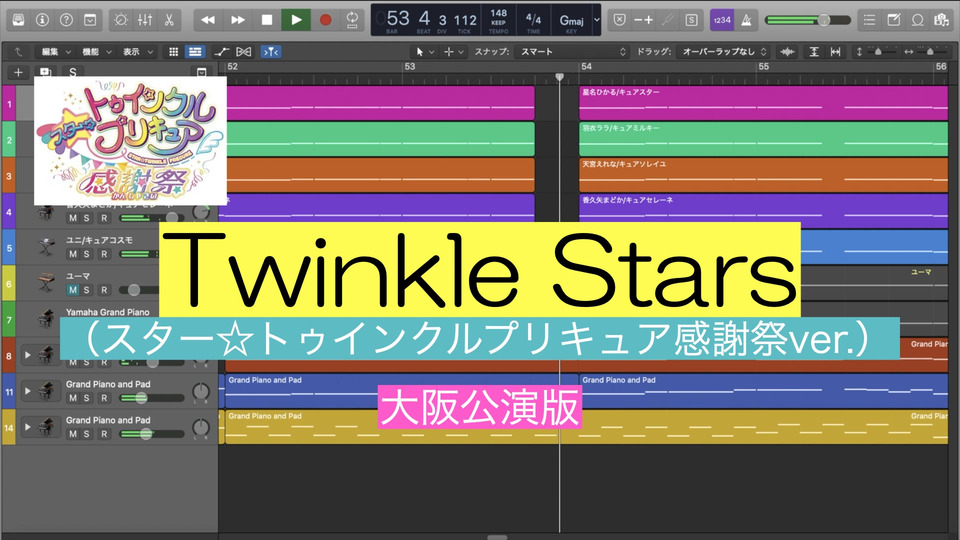Image resolution: width=960 pixels, height=540 pixels.
Task: Open the Loop Browser icon
Action: pyautogui.click(x=918, y=20)
